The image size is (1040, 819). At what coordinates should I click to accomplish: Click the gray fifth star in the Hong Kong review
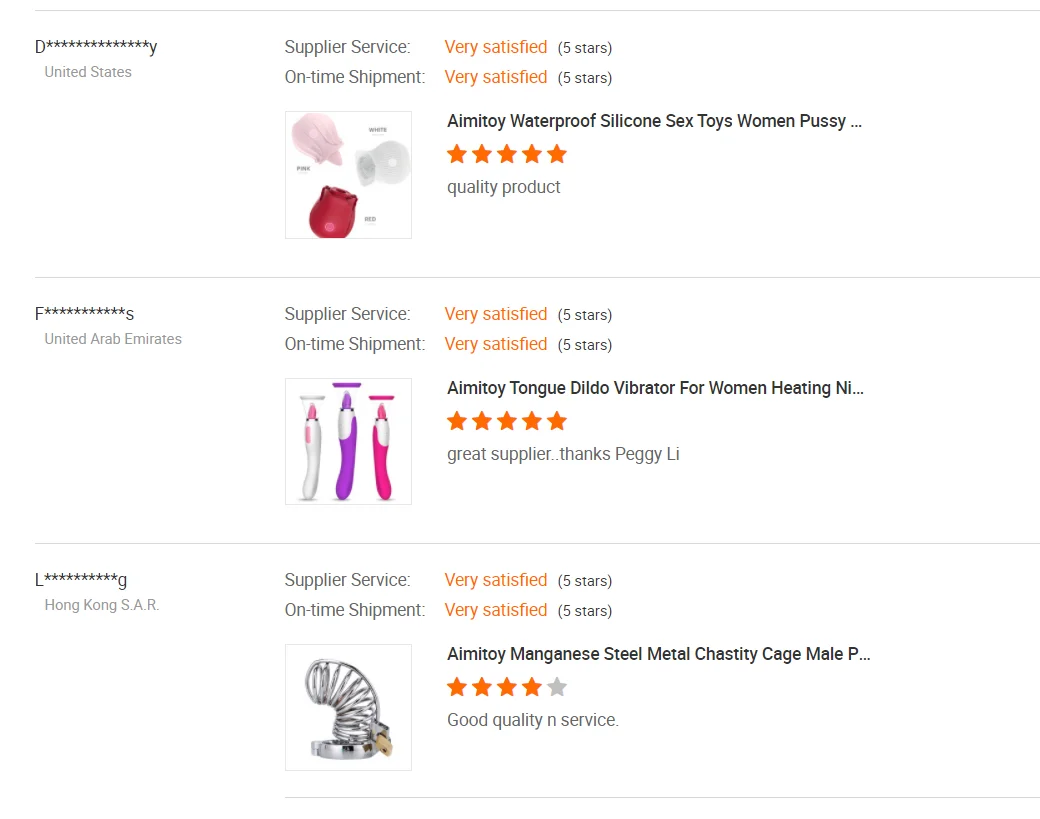click(x=557, y=687)
